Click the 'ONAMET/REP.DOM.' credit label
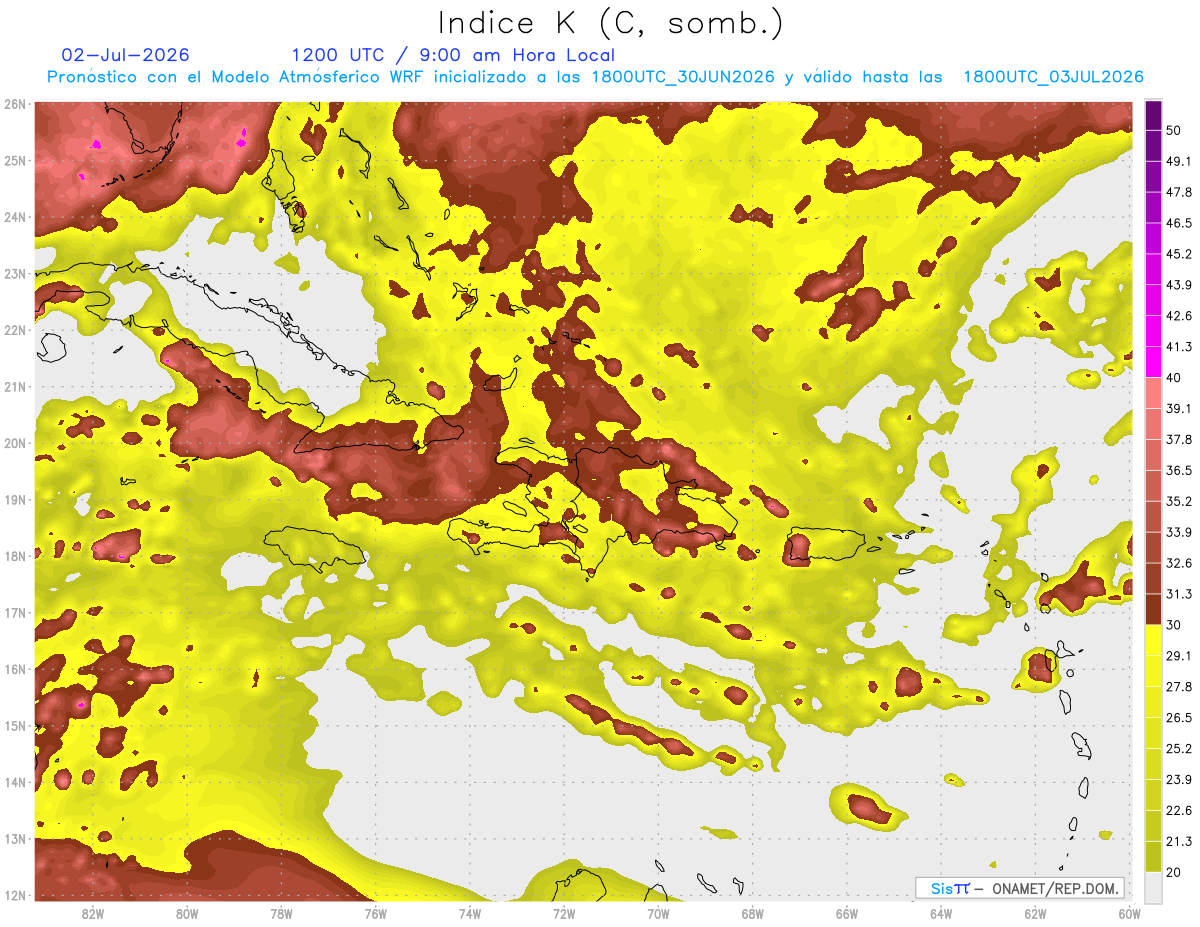The height and width of the screenshot is (927, 1200). [1055, 888]
